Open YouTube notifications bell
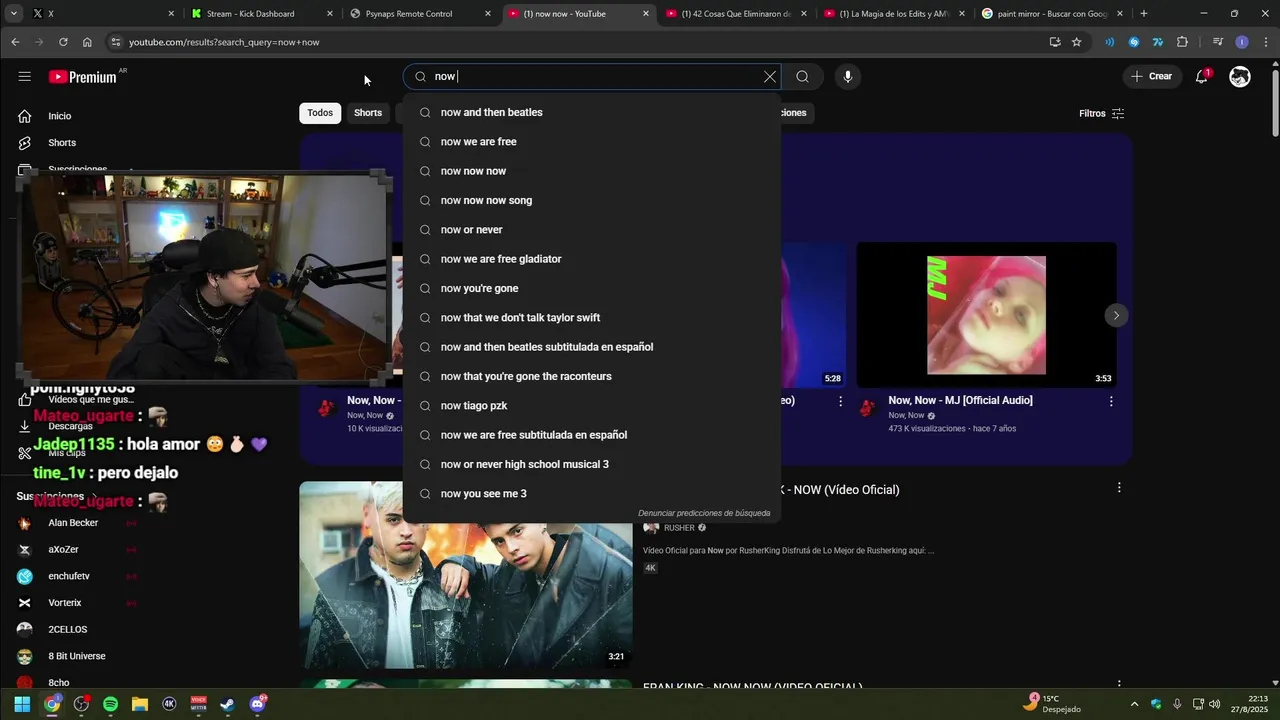 (1202, 77)
